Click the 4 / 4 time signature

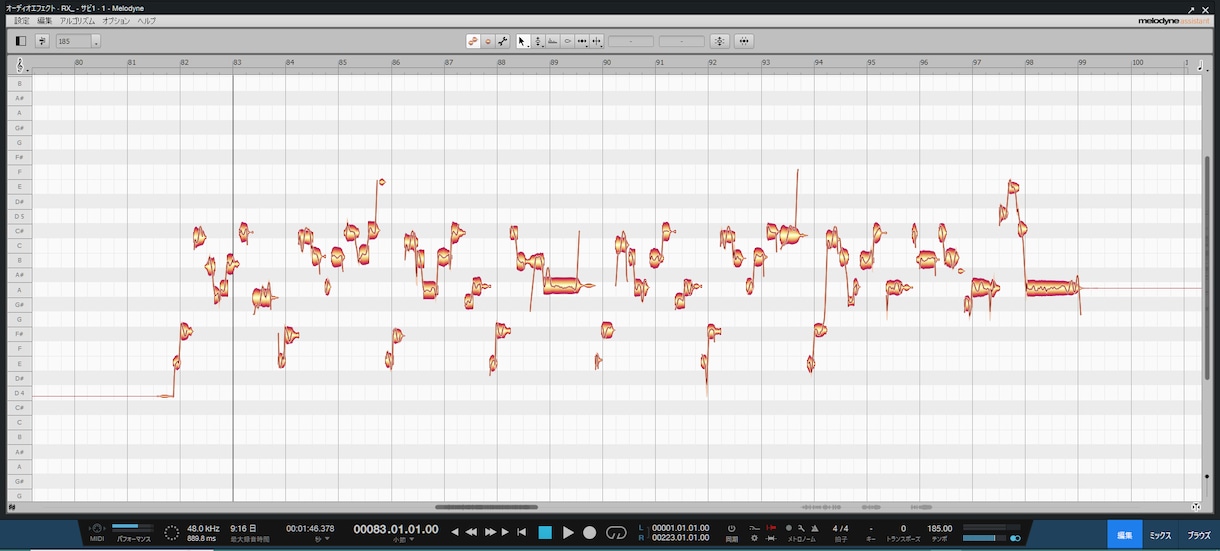point(840,528)
